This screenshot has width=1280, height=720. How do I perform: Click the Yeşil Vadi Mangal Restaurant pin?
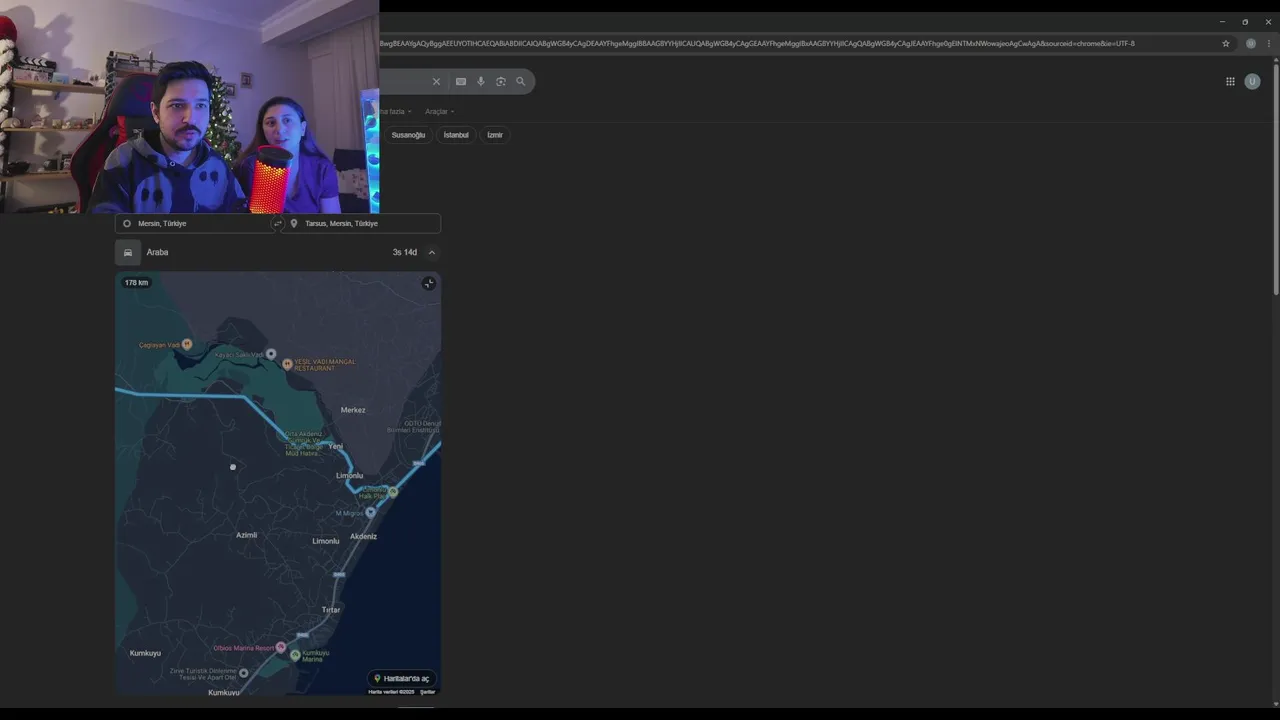(288, 364)
